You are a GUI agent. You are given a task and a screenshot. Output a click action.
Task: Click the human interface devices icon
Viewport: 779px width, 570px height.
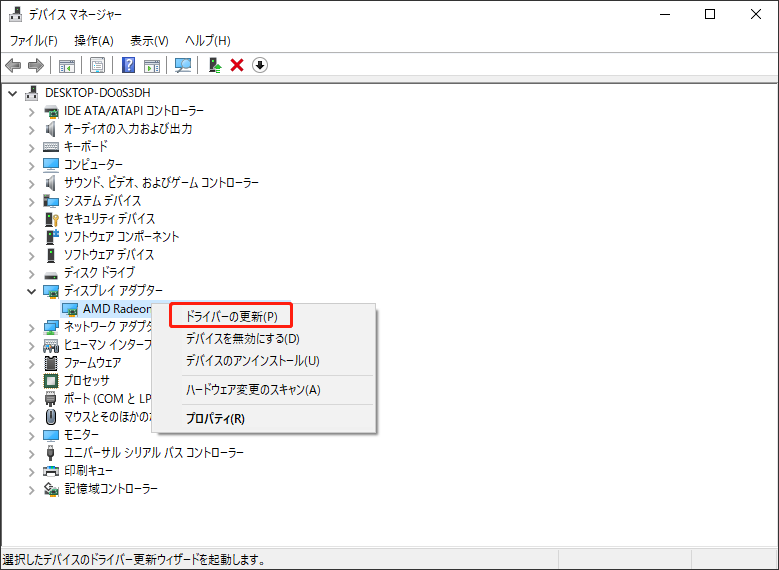[51, 345]
